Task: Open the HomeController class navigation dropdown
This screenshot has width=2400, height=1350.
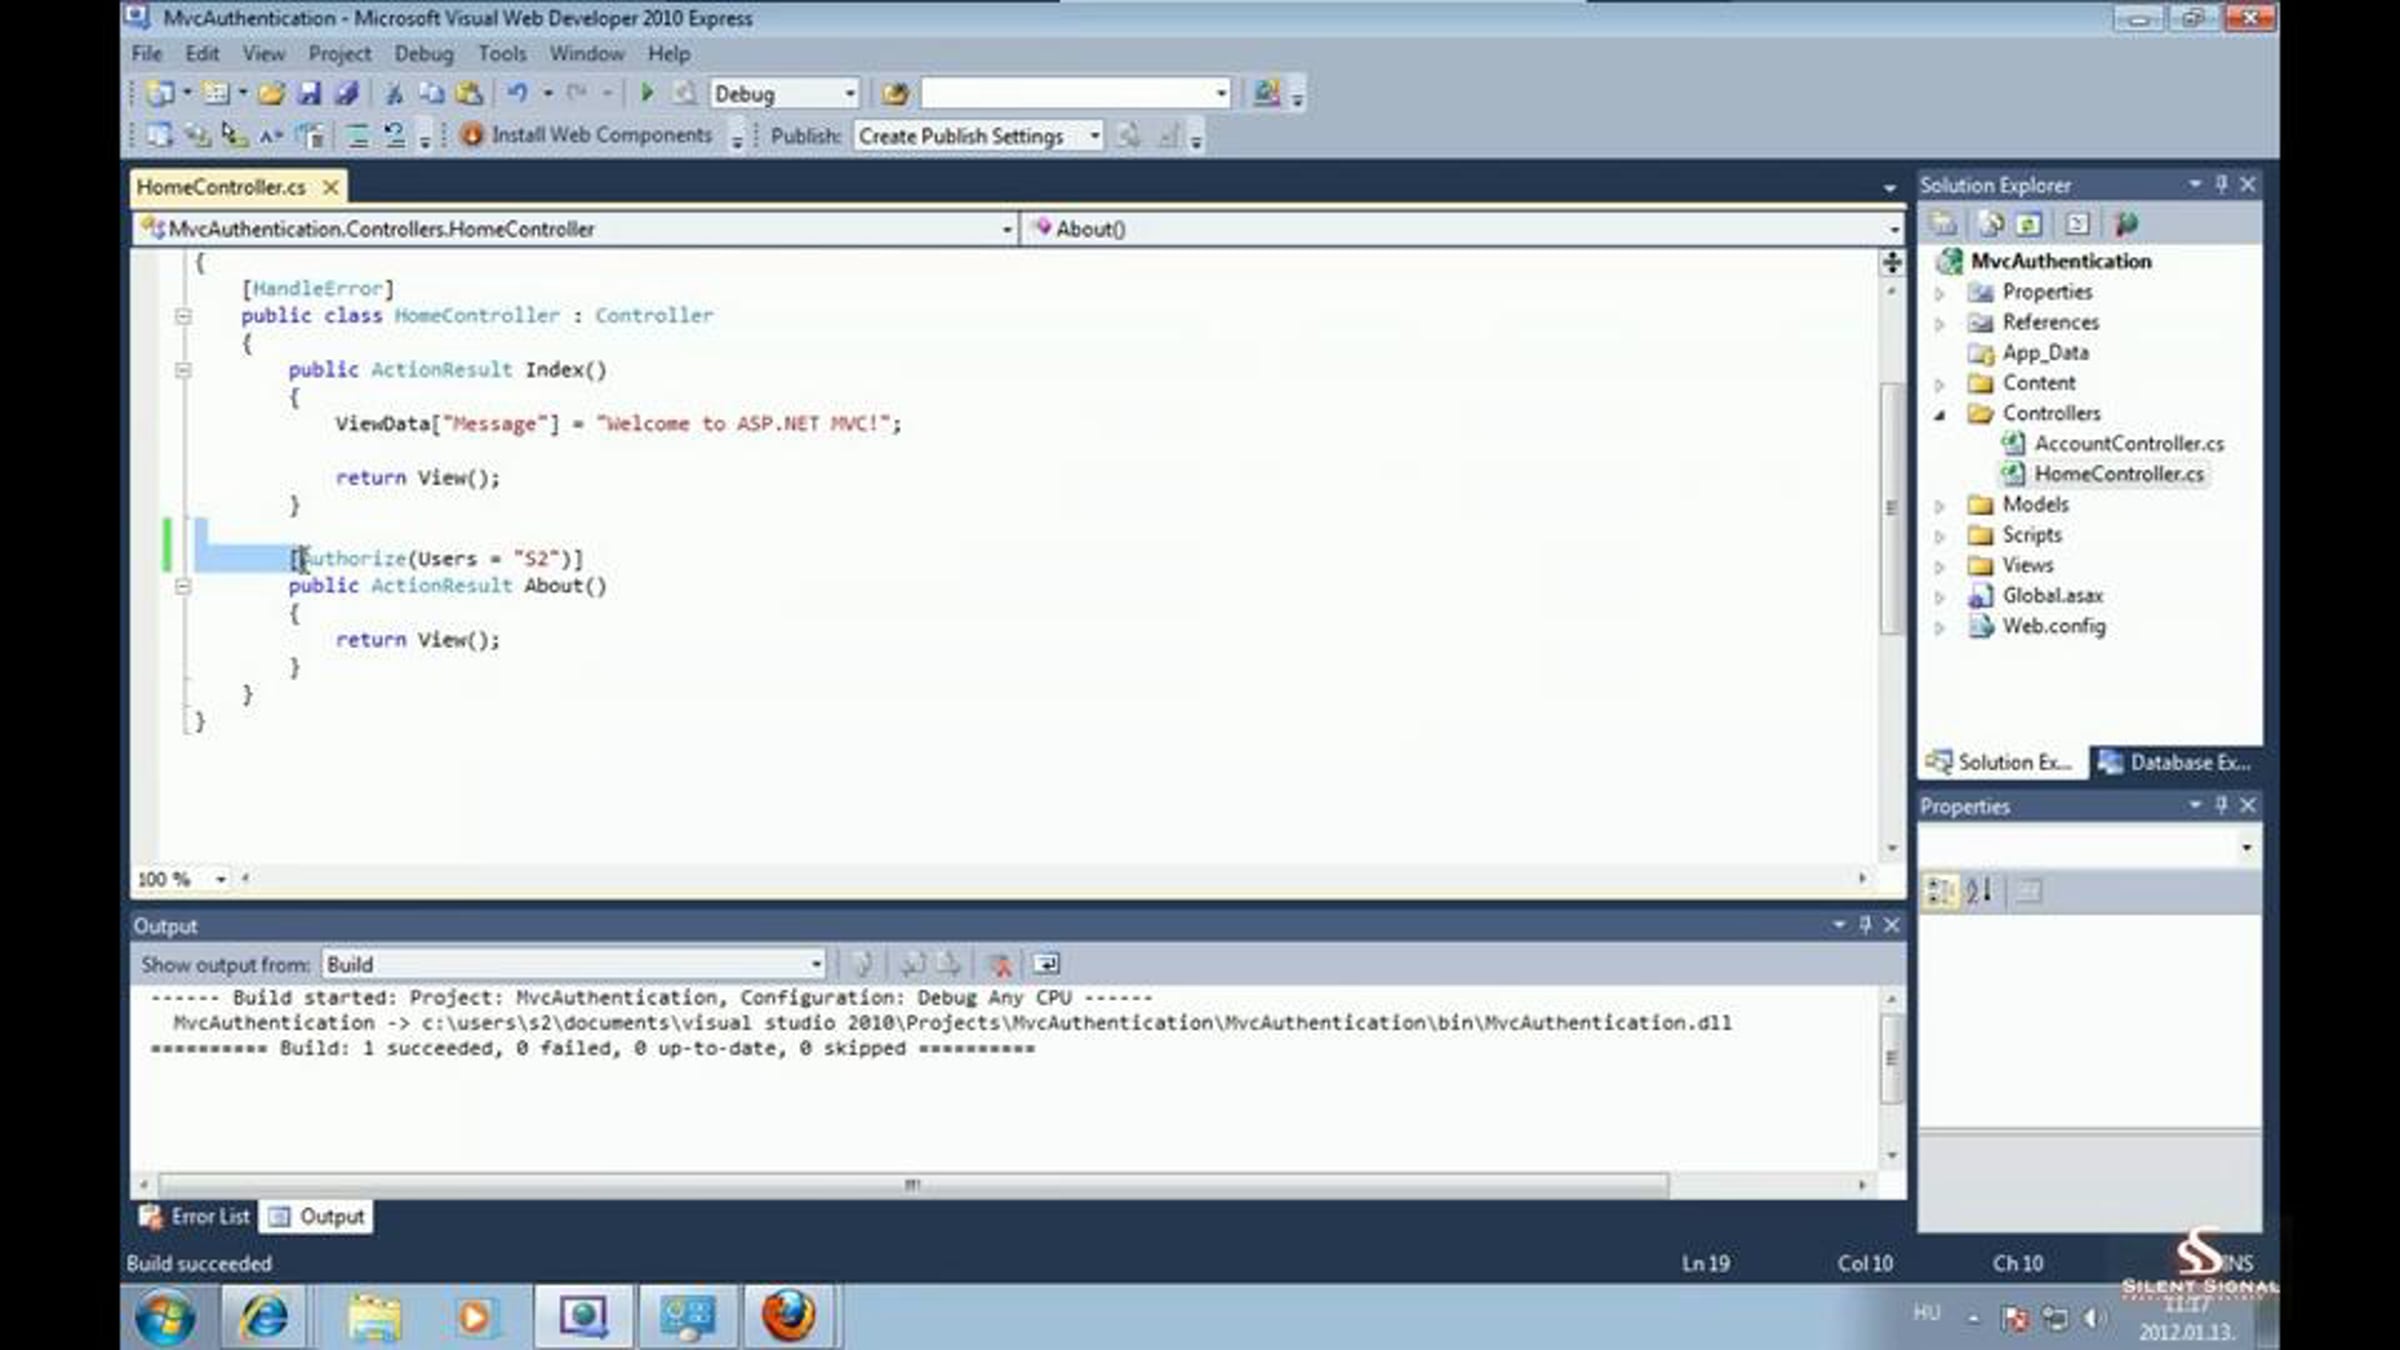Action: pyautogui.click(x=1007, y=229)
